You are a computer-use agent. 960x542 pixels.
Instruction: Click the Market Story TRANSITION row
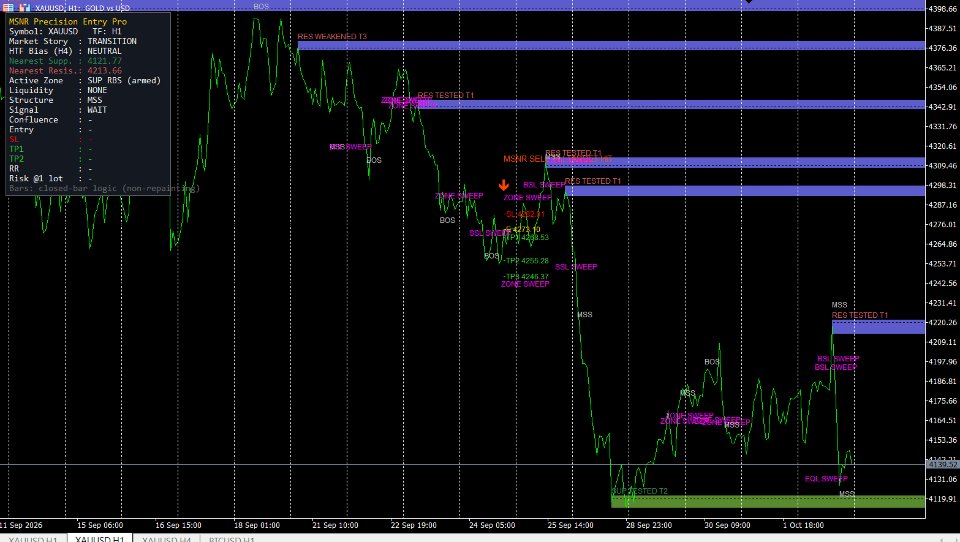73,41
